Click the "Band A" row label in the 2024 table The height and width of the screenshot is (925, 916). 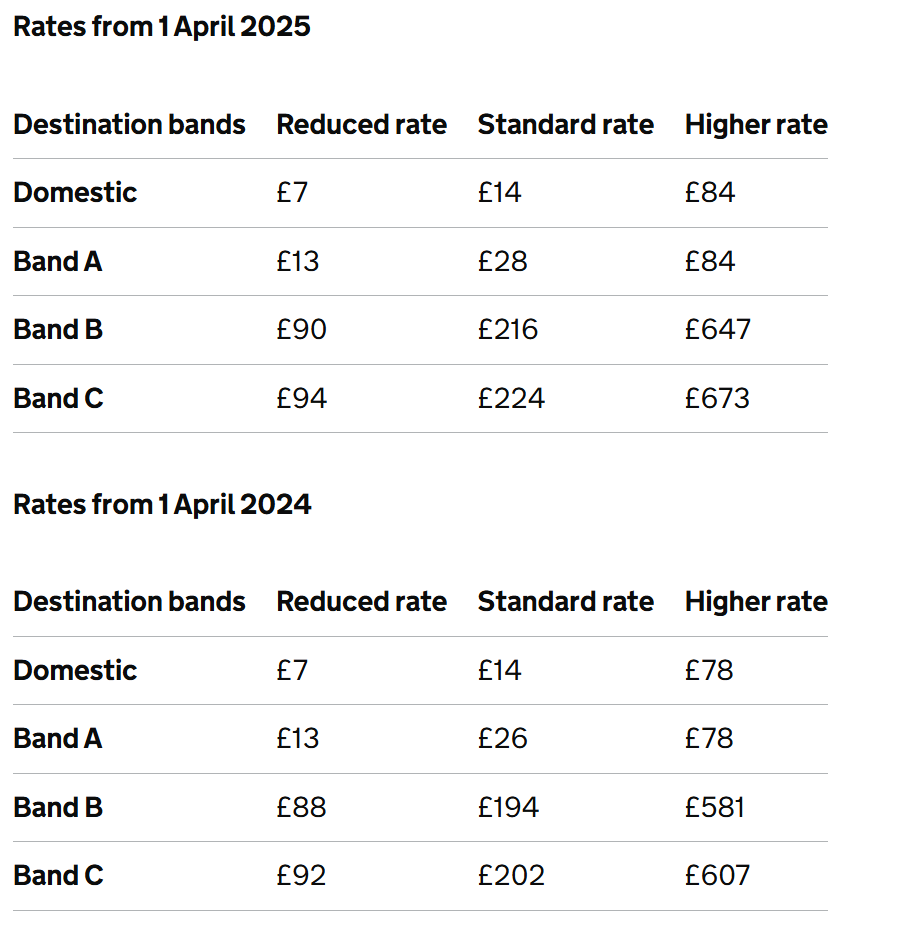point(58,739)
